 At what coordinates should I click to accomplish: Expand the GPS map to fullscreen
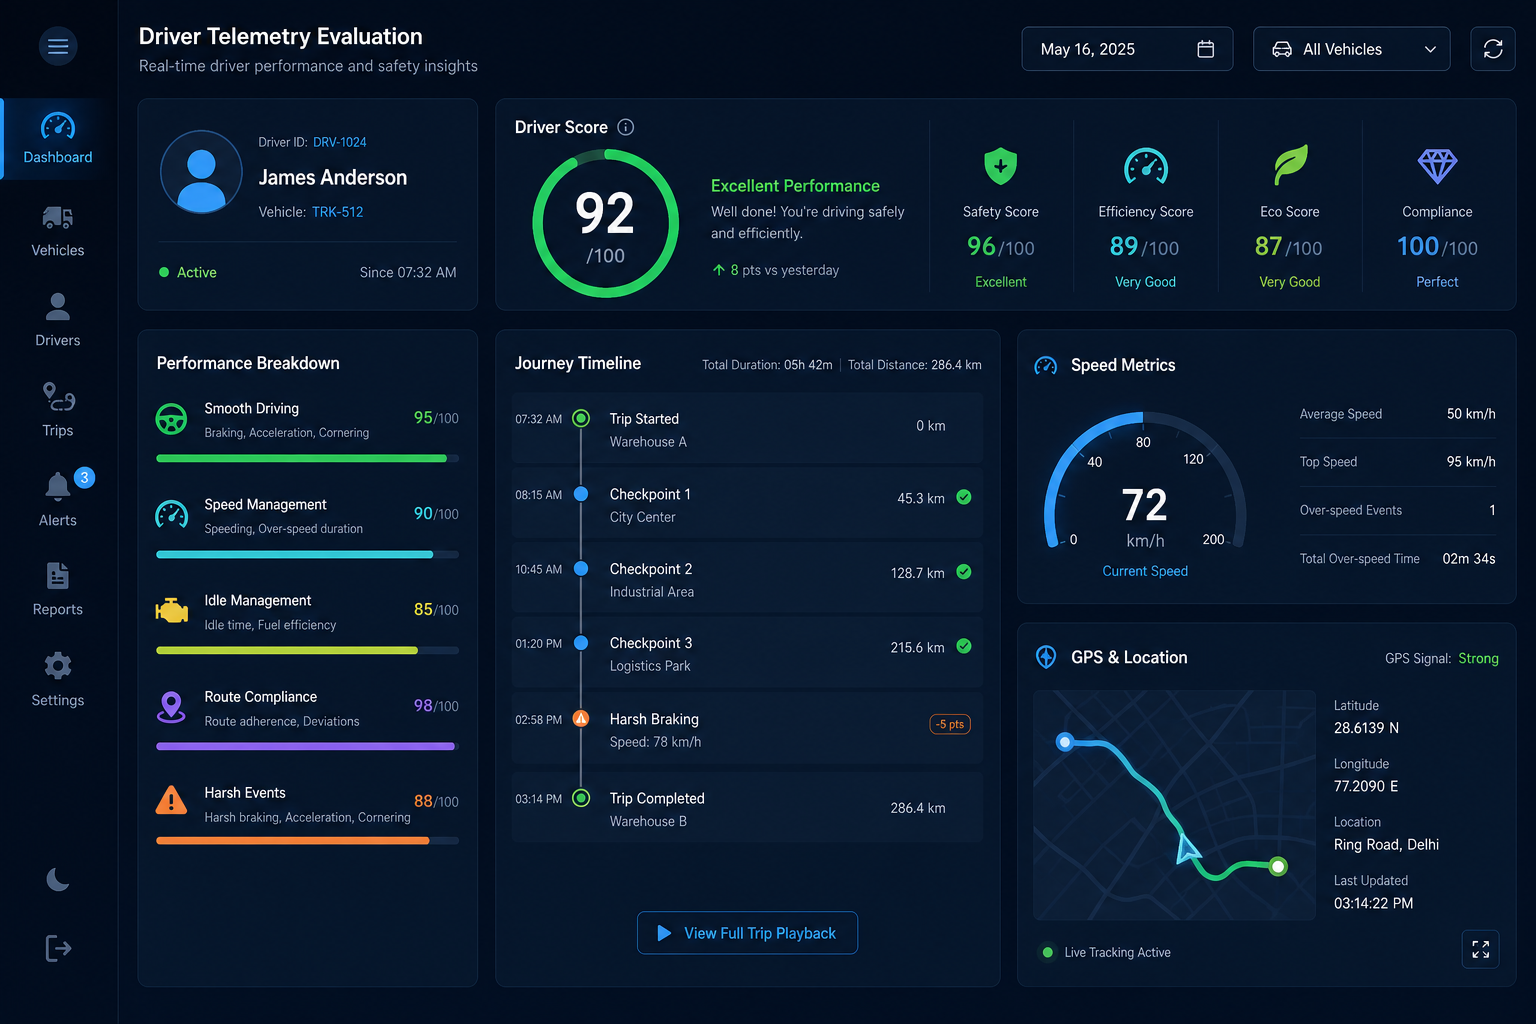pos(1481,949)
